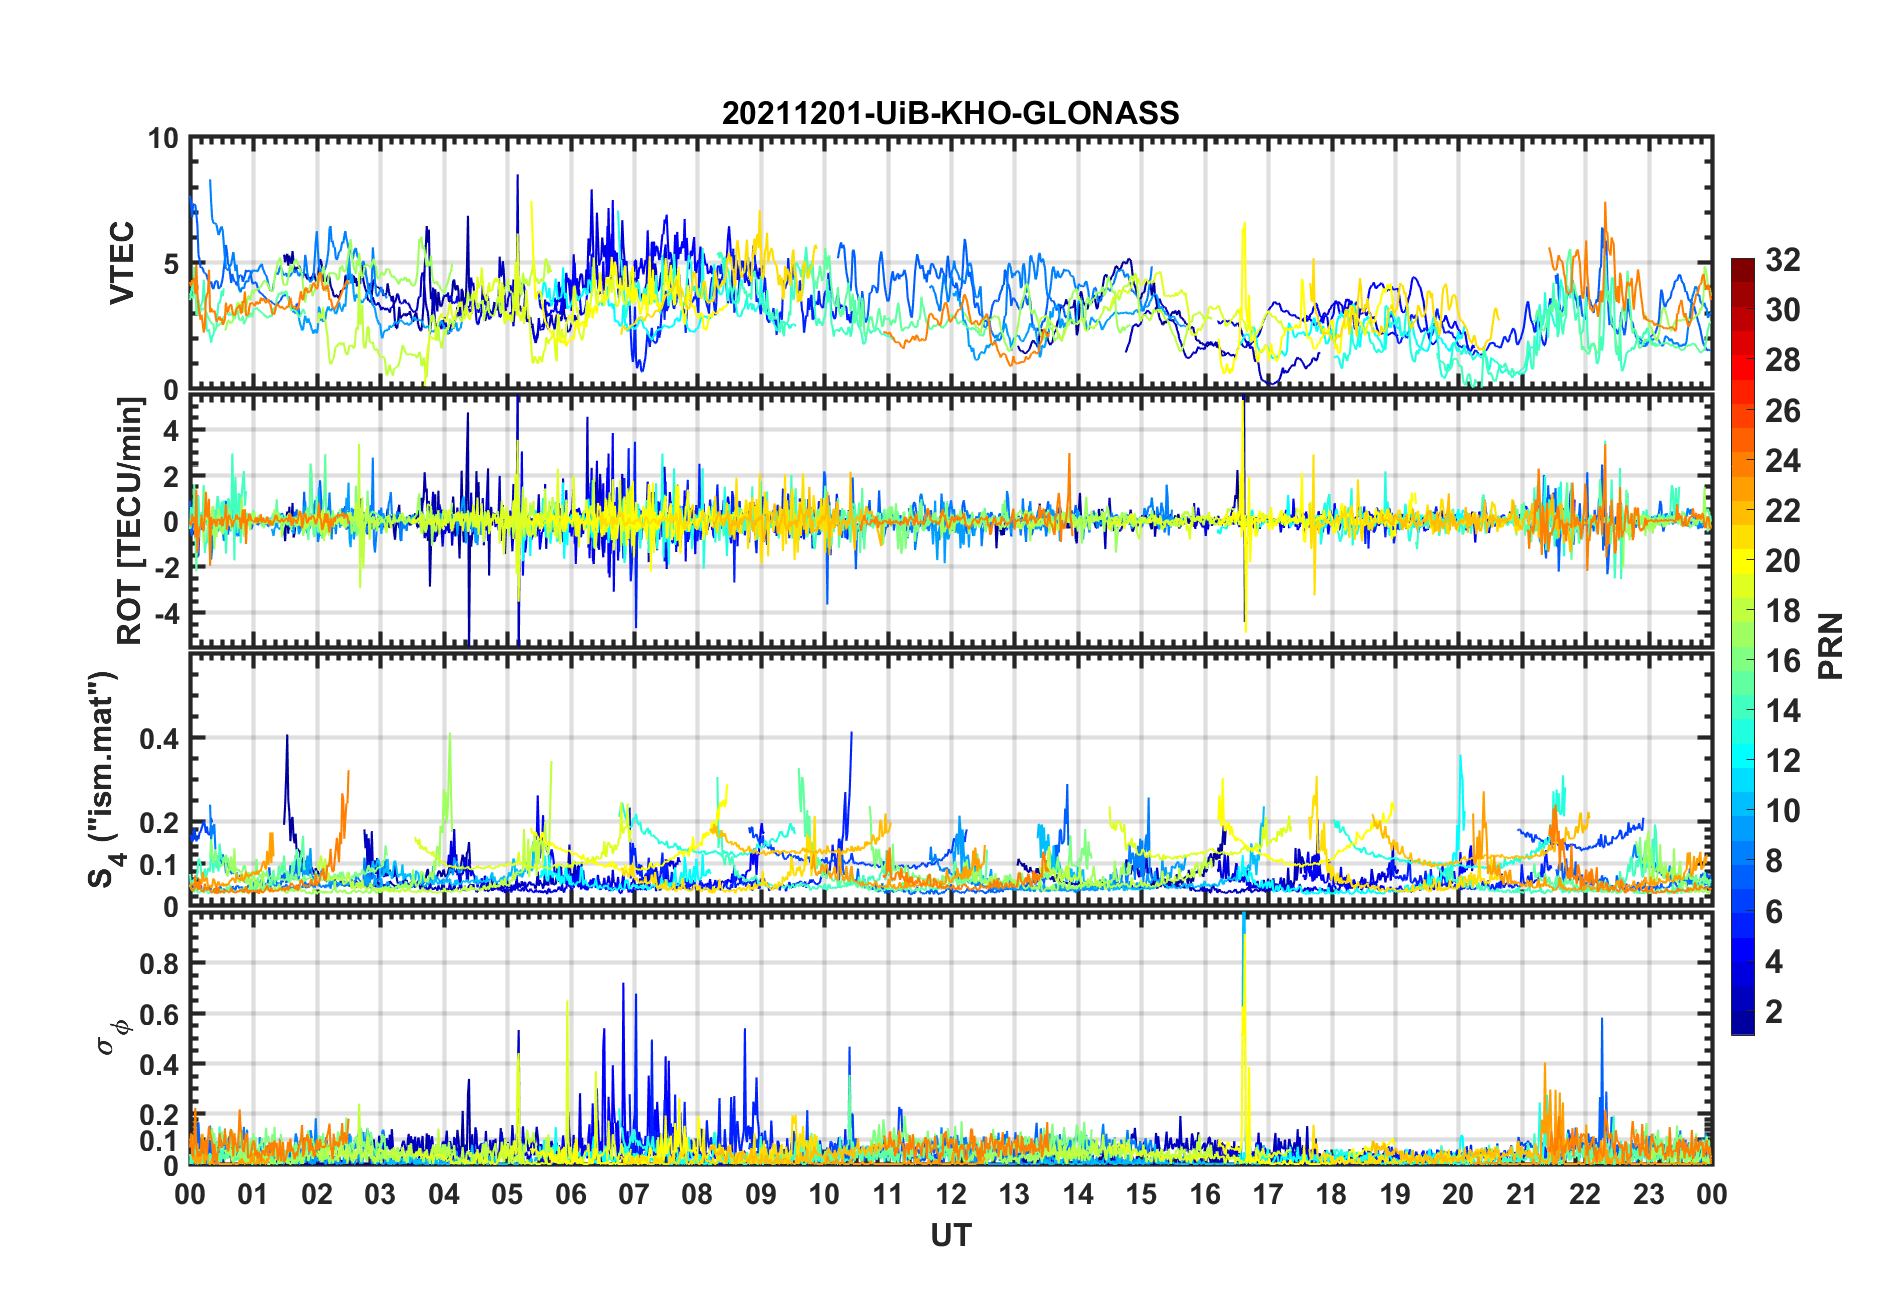Select the sigma phi y-axis tick 0.8
The width and height of the screenshot is (1902, 1292).
(161, 963)
